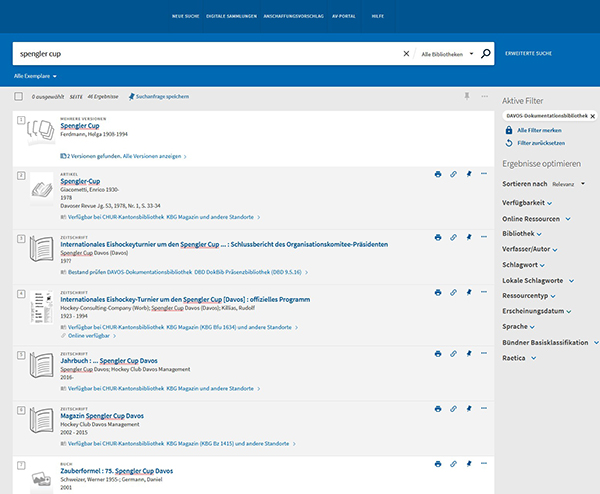This screenshot has height=494, width=600.
Task: Copy permalink for Magazin Spengler Cup Davos
Action: pos(453,409)
